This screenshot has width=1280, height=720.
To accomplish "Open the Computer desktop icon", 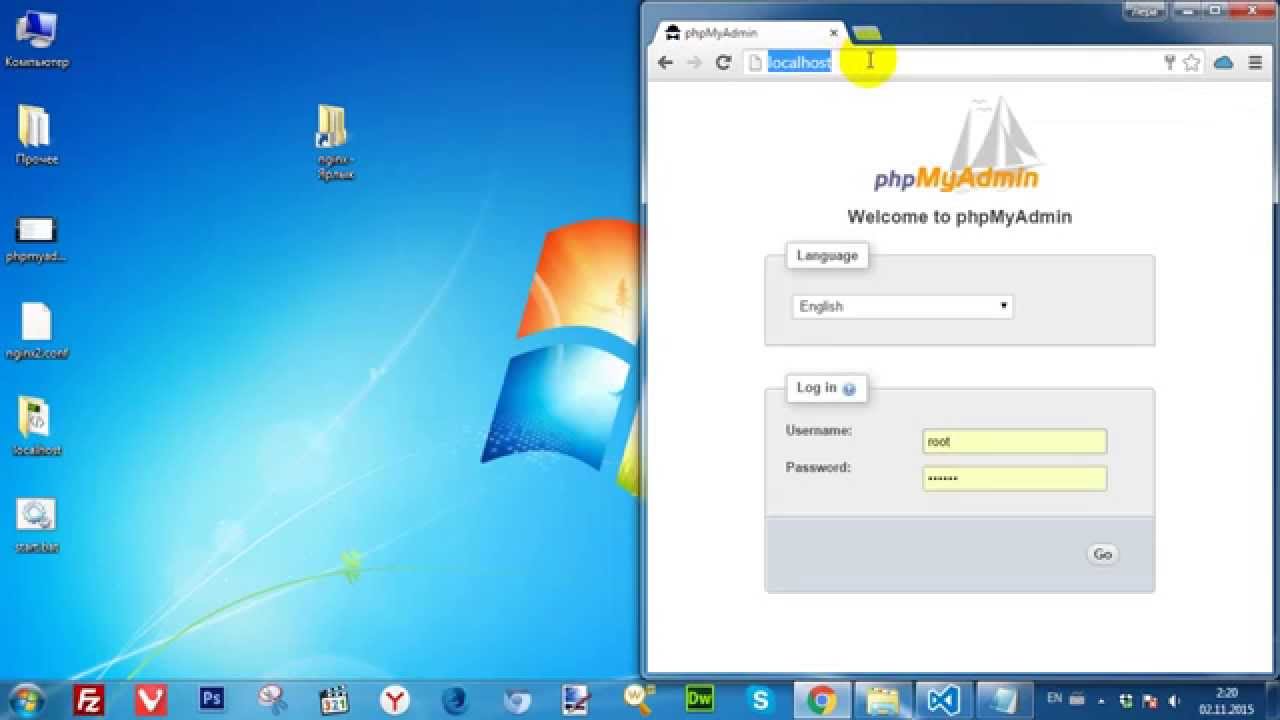I will pyautogui.click(x=36, y=38).
